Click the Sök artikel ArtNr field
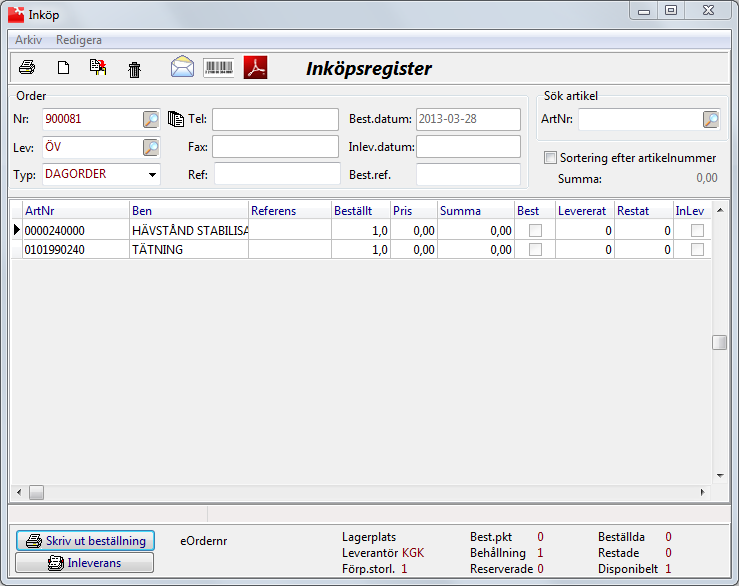 coord(640,119)
